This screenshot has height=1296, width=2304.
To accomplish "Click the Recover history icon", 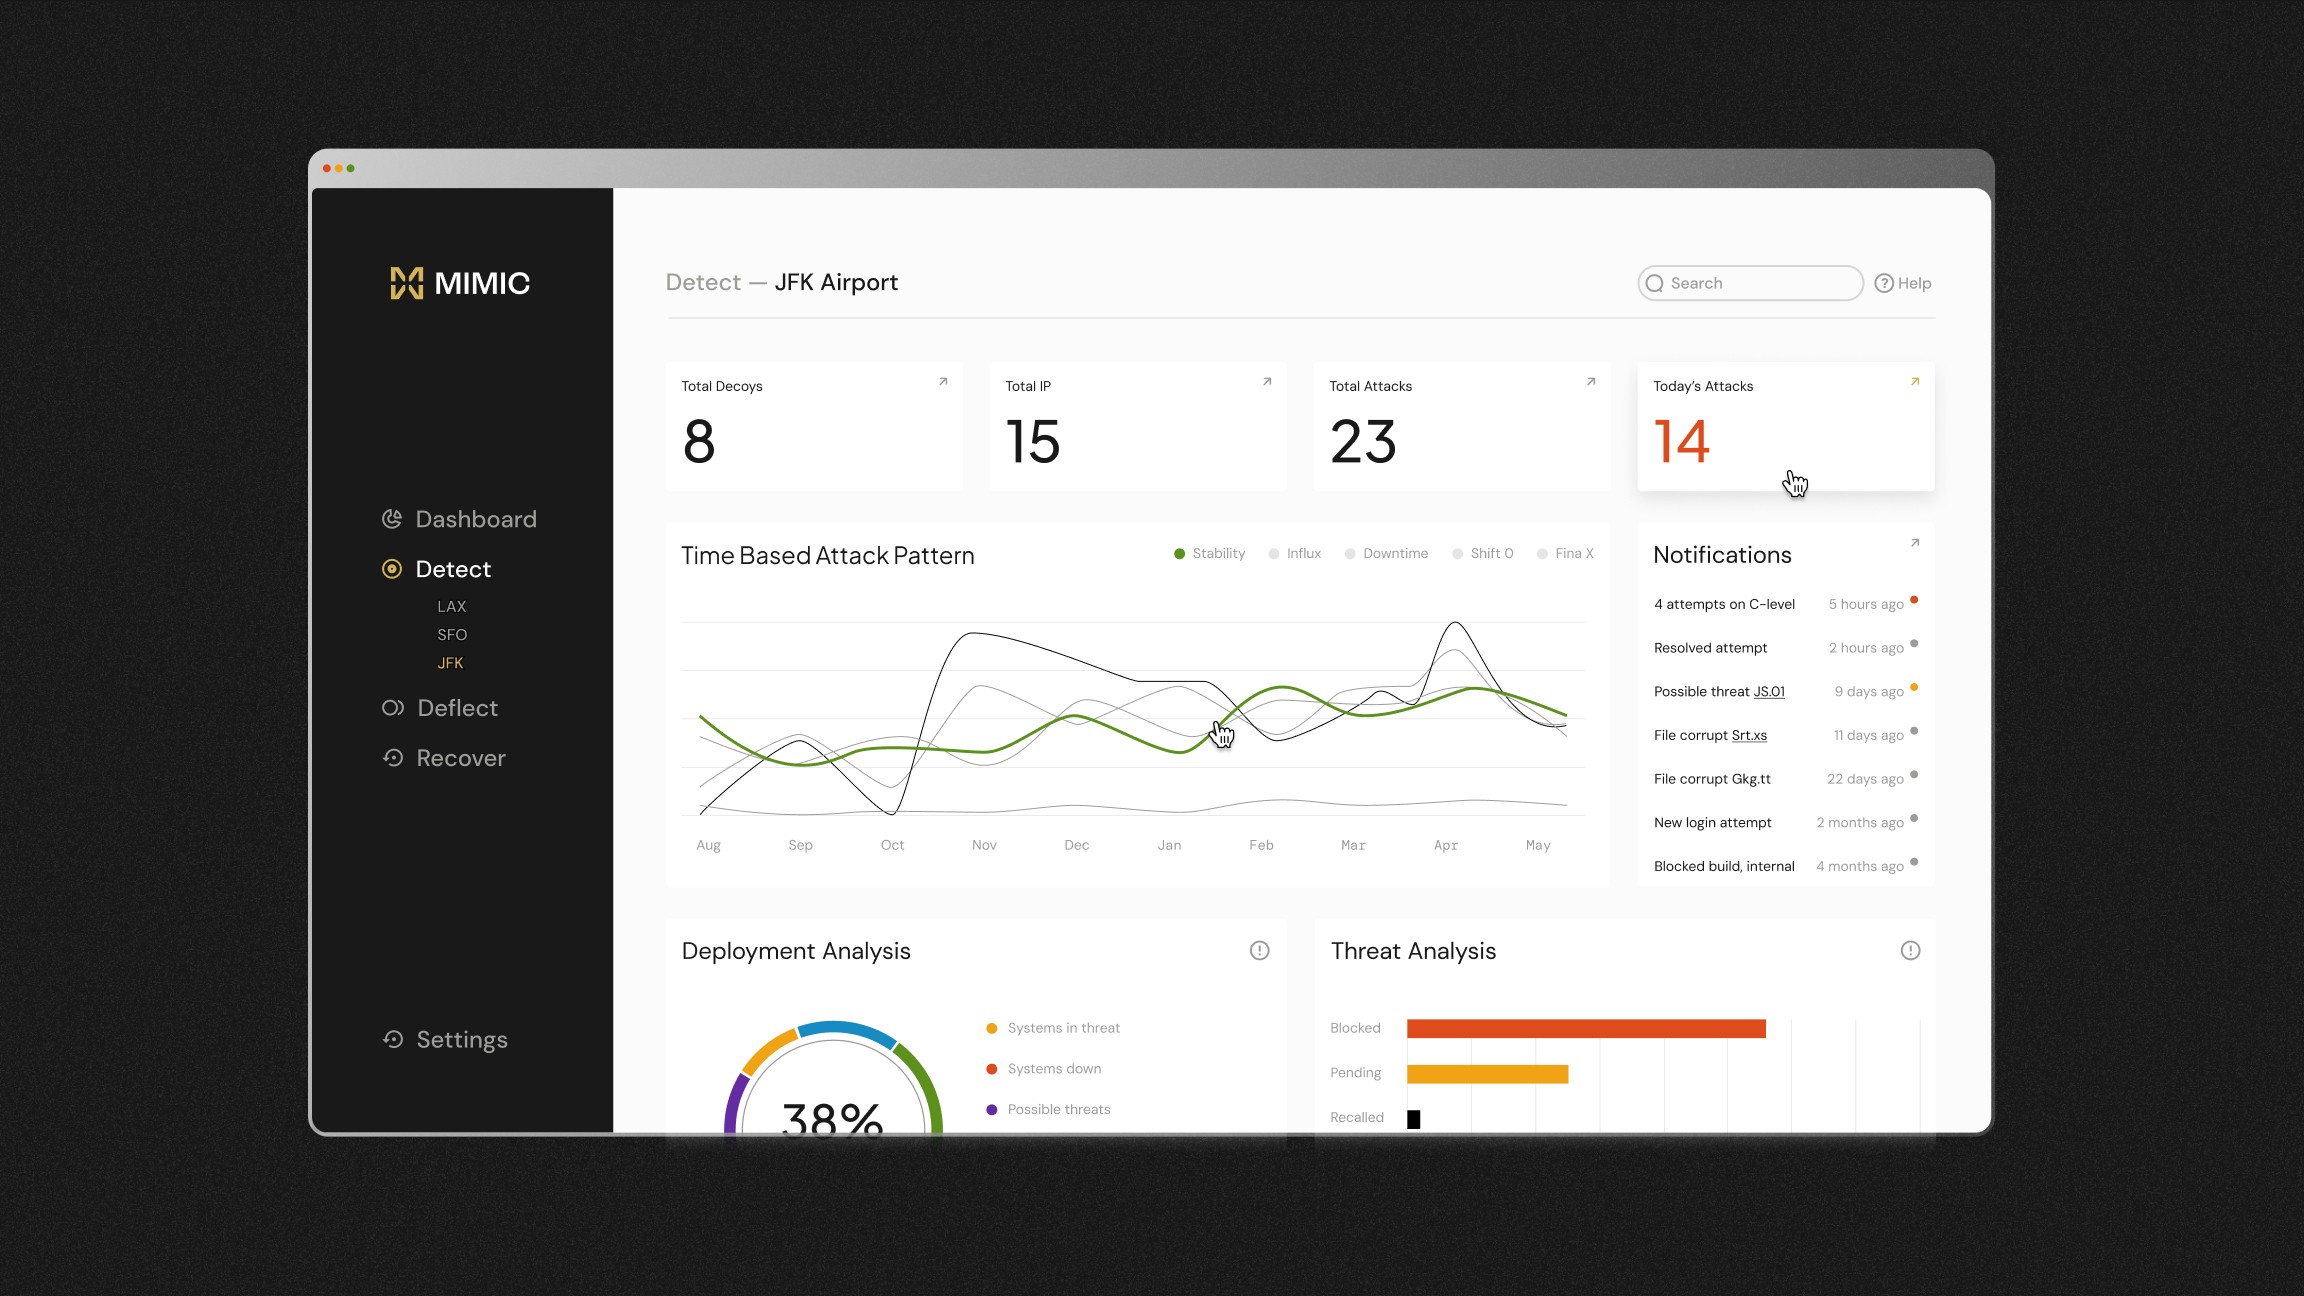I will coord(393,758).
